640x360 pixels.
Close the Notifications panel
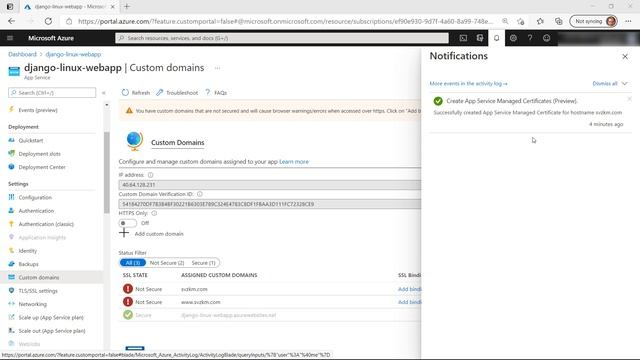(625, 57)
